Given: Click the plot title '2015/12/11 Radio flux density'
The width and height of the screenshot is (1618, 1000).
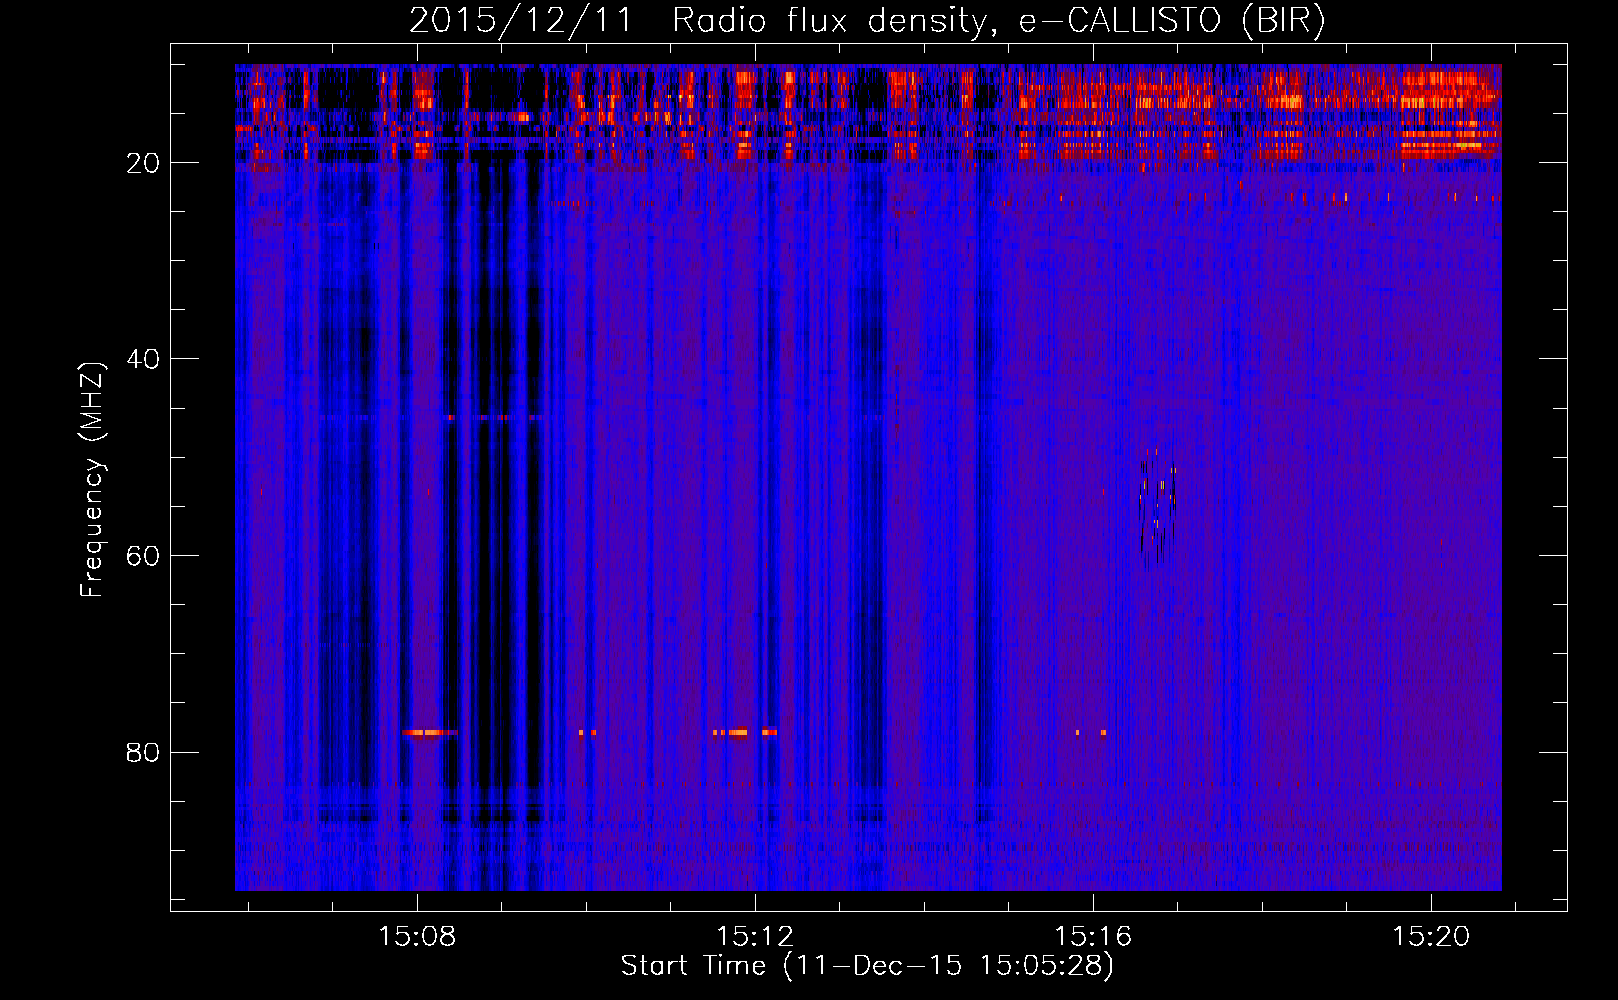Looking at the screenshot, I should click(697, 21).
